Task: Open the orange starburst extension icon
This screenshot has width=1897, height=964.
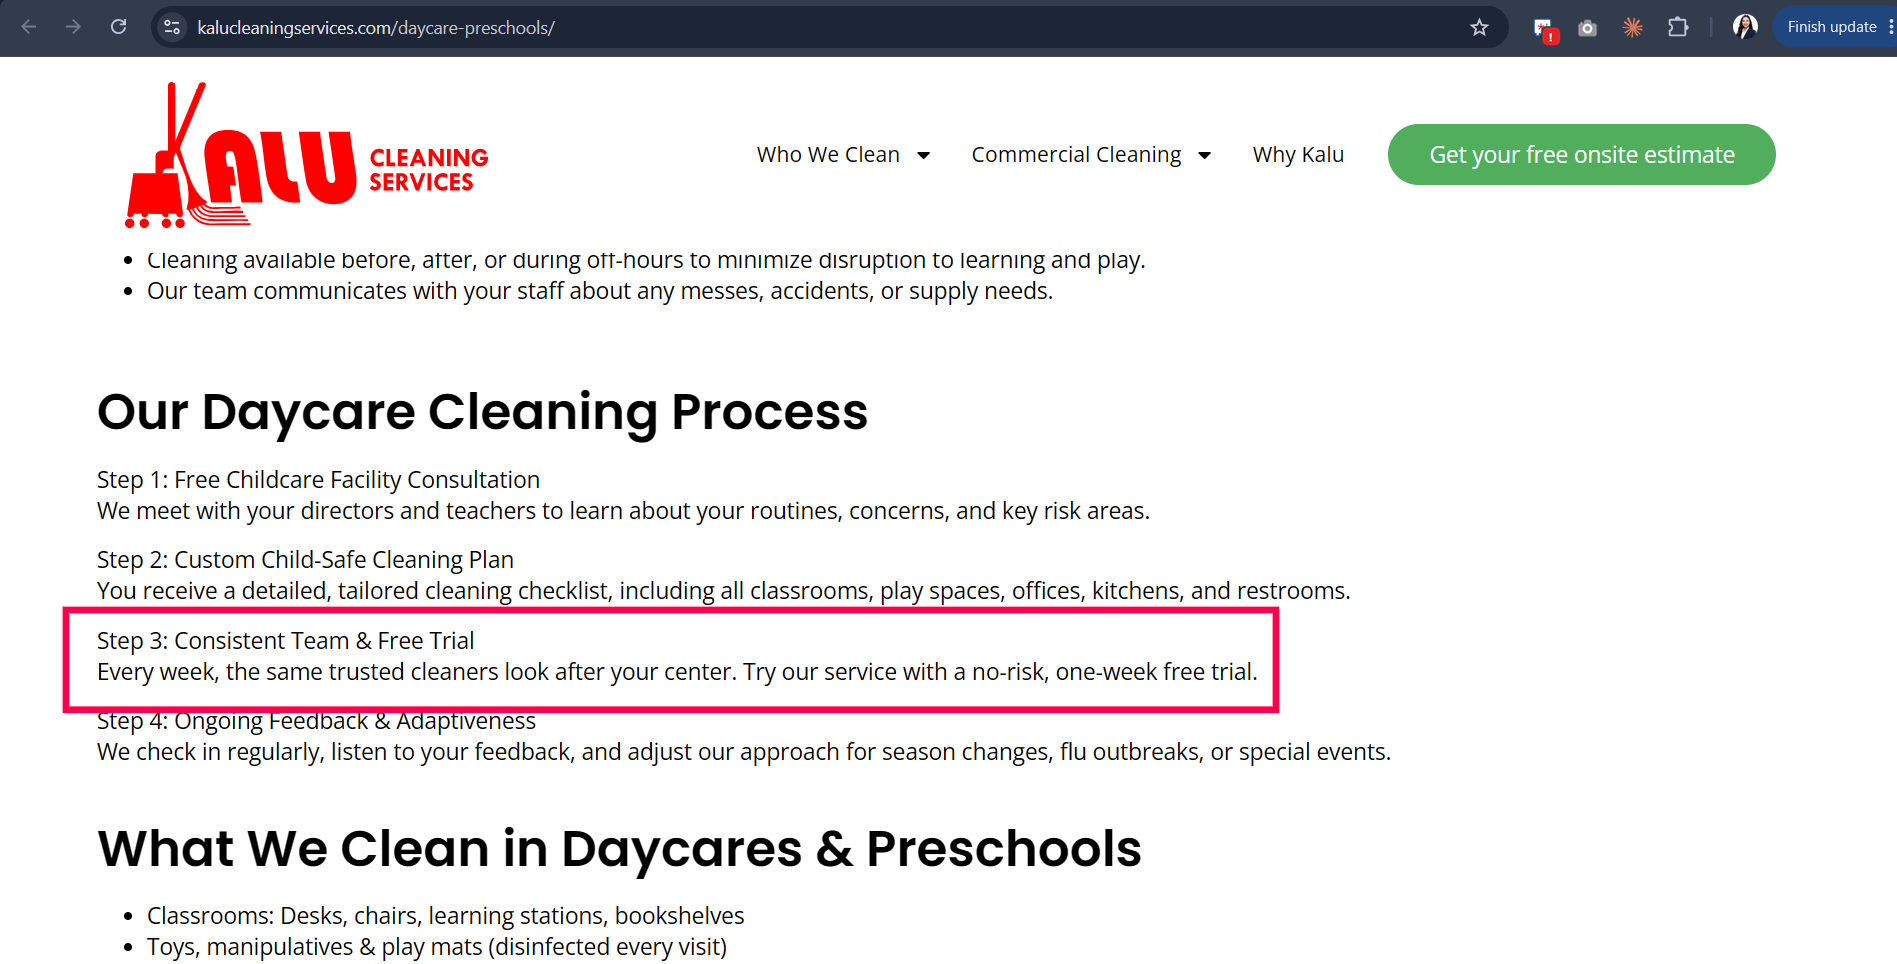Action: click(1632, 28)
